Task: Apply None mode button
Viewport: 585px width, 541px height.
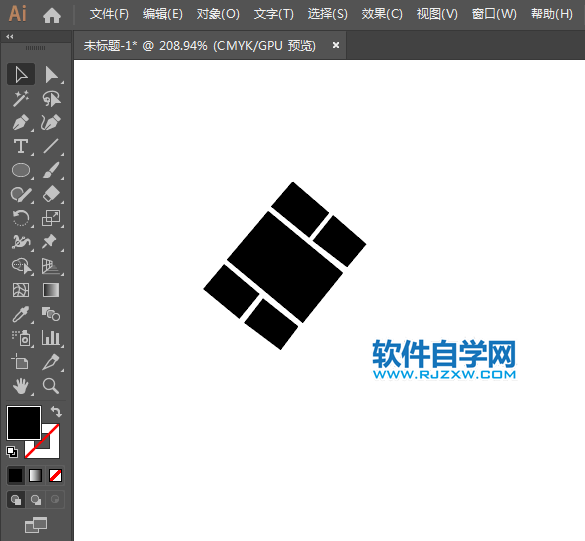Action: tap(55, 475)
